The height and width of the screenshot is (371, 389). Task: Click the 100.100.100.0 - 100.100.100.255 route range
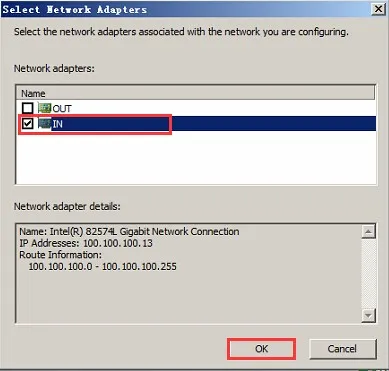coord(103,266)
